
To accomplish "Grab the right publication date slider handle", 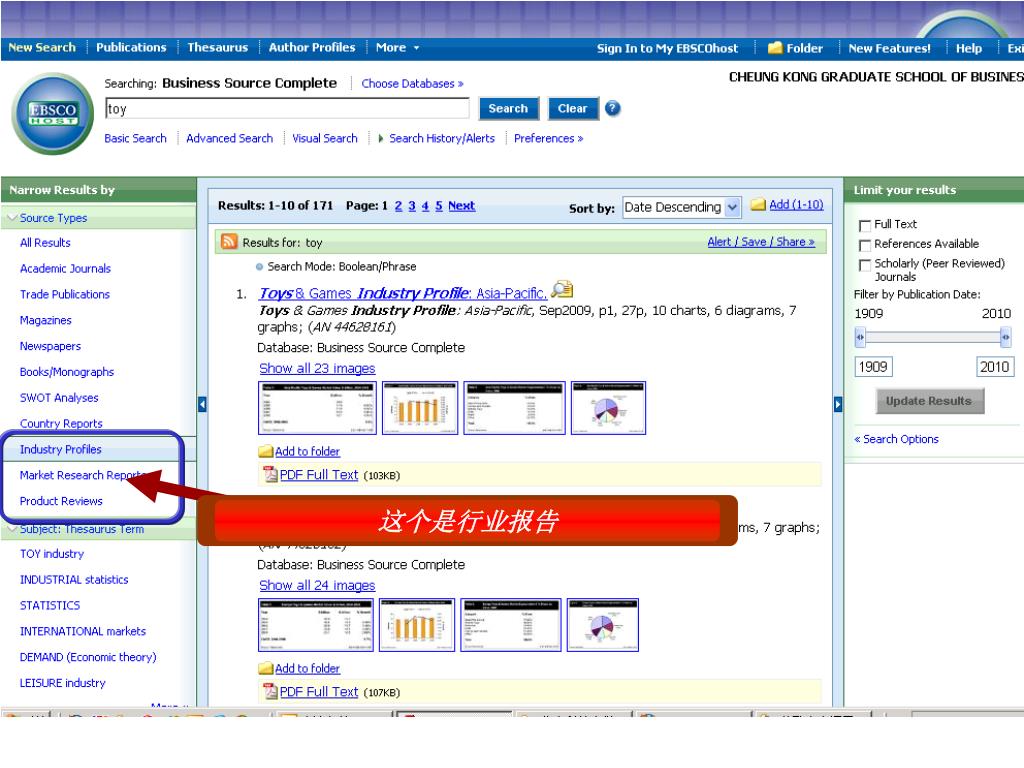I will 1005,337.
